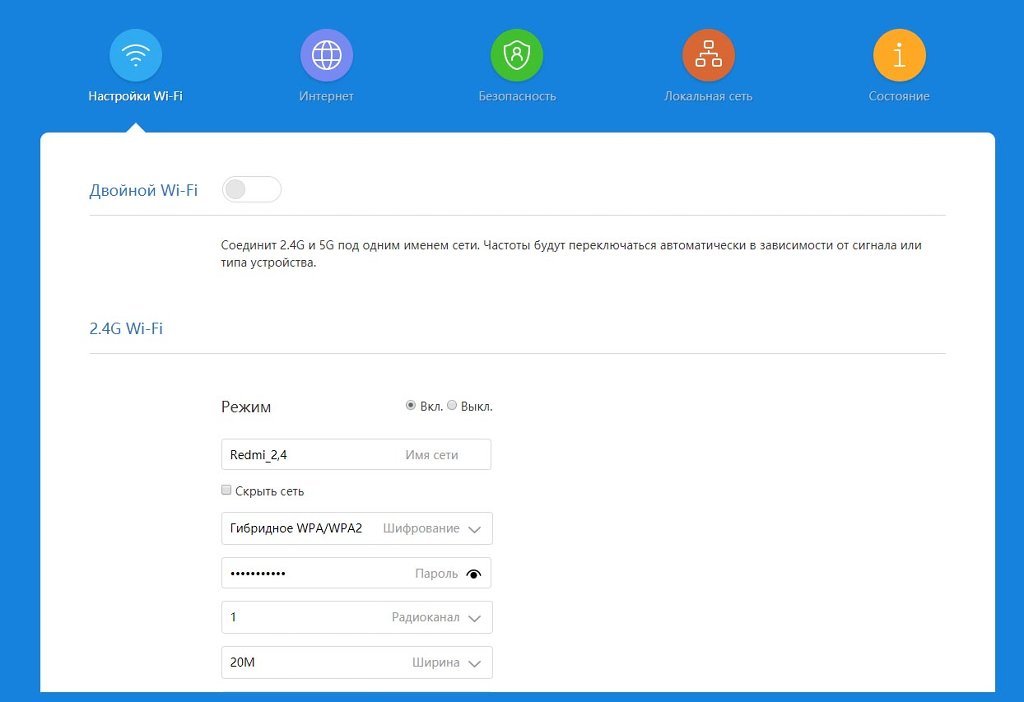
Task: Toggle the Двойной Wi-Fi switch
Action: tap(251, 189)
